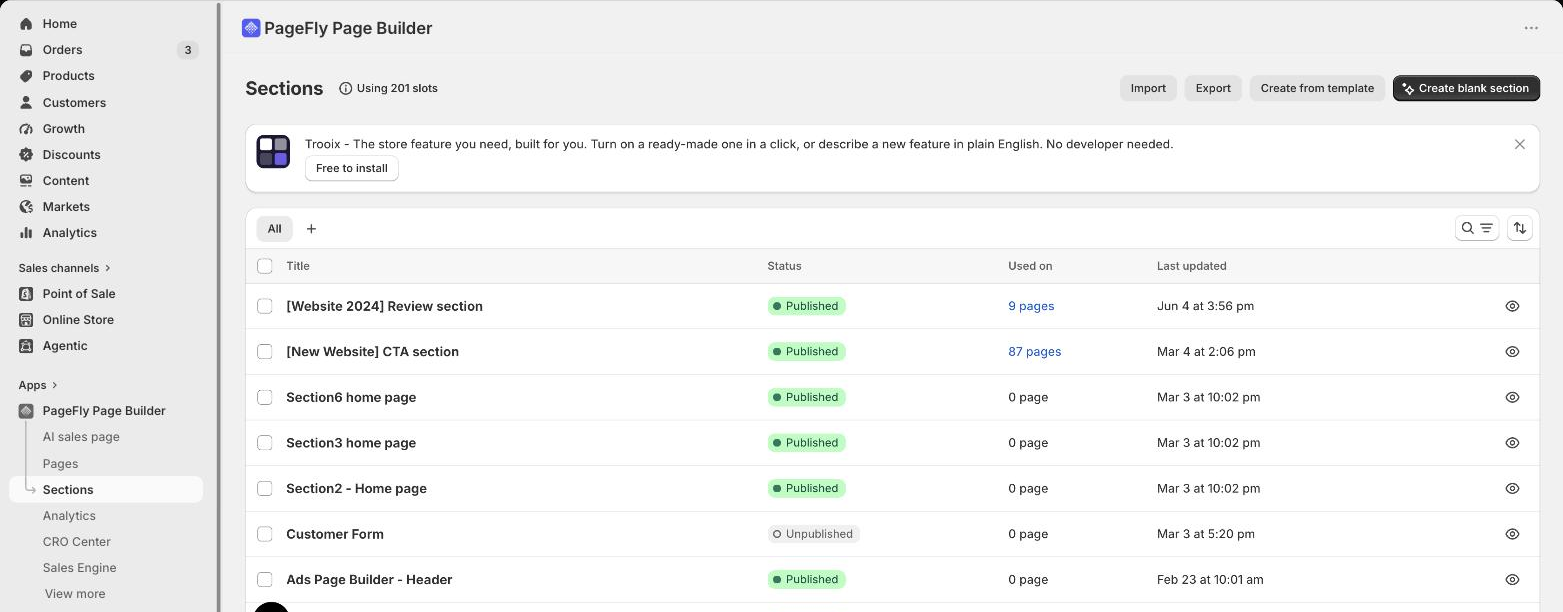The height and width of the screenshot is (612, 1563).
Task: Open Sales Engine submenu item
Action: coord(79,568)
